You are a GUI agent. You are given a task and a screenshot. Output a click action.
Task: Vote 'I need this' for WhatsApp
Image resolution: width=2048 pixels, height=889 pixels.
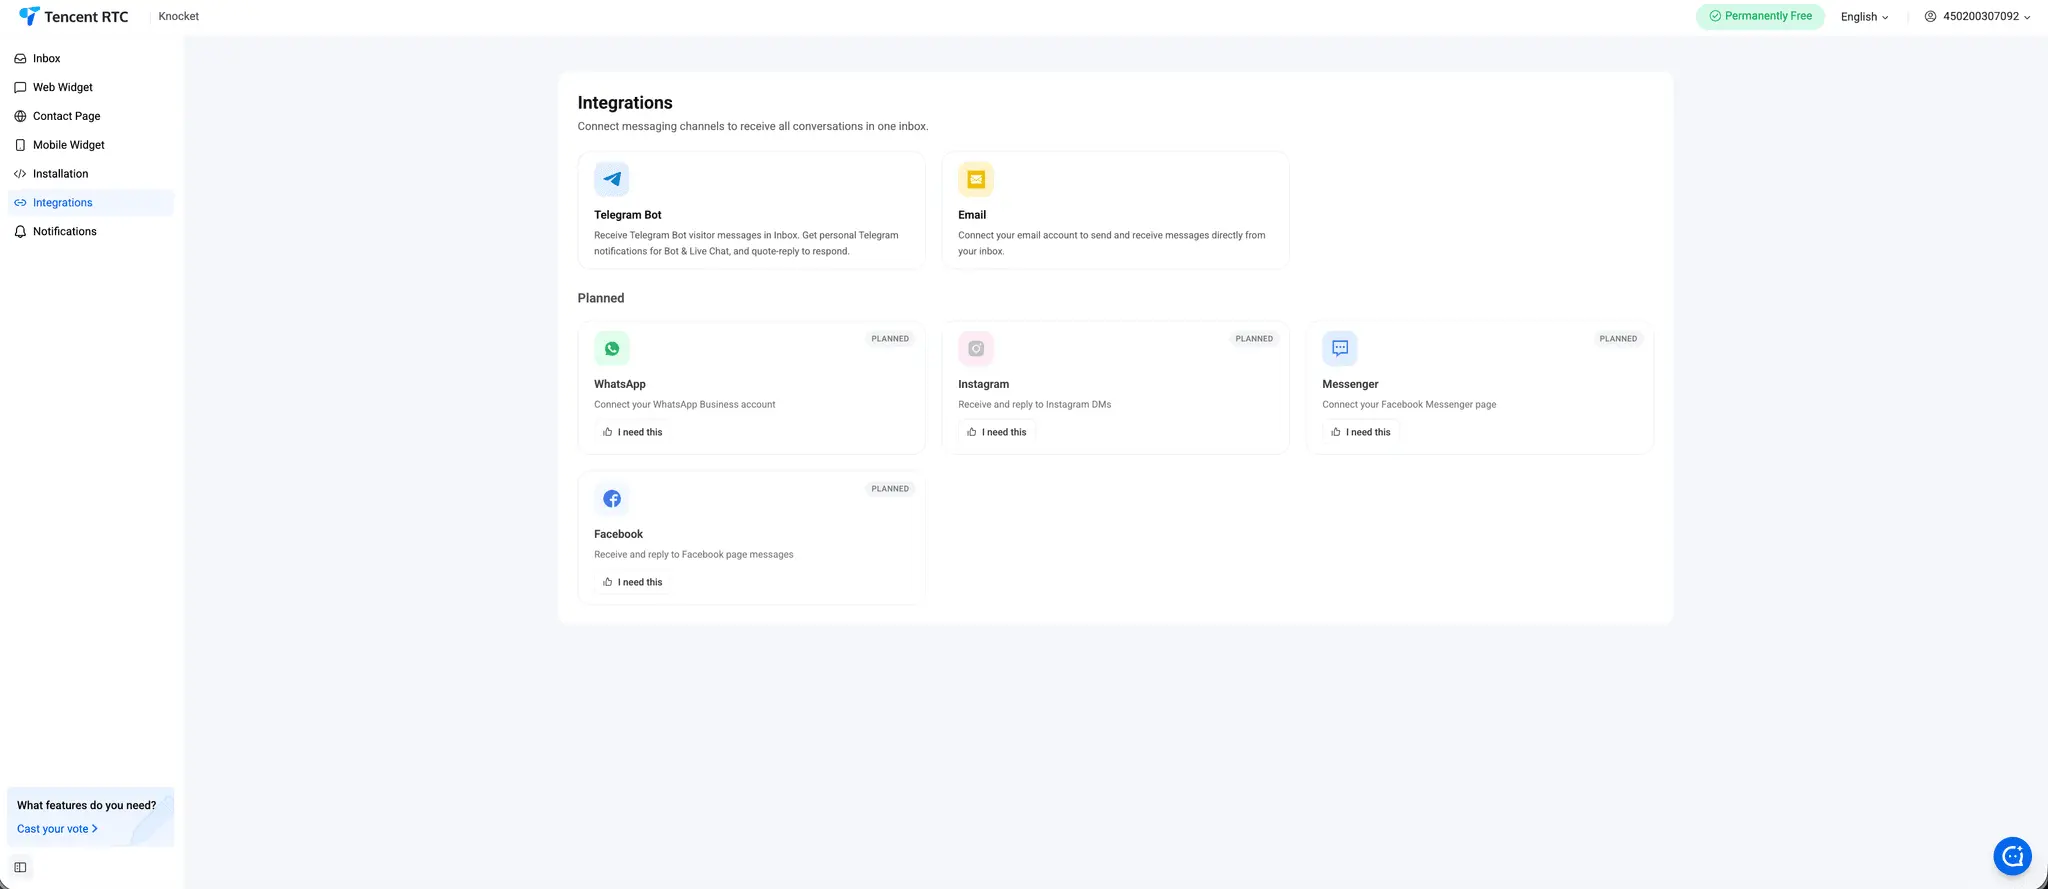tap(633, 432)
